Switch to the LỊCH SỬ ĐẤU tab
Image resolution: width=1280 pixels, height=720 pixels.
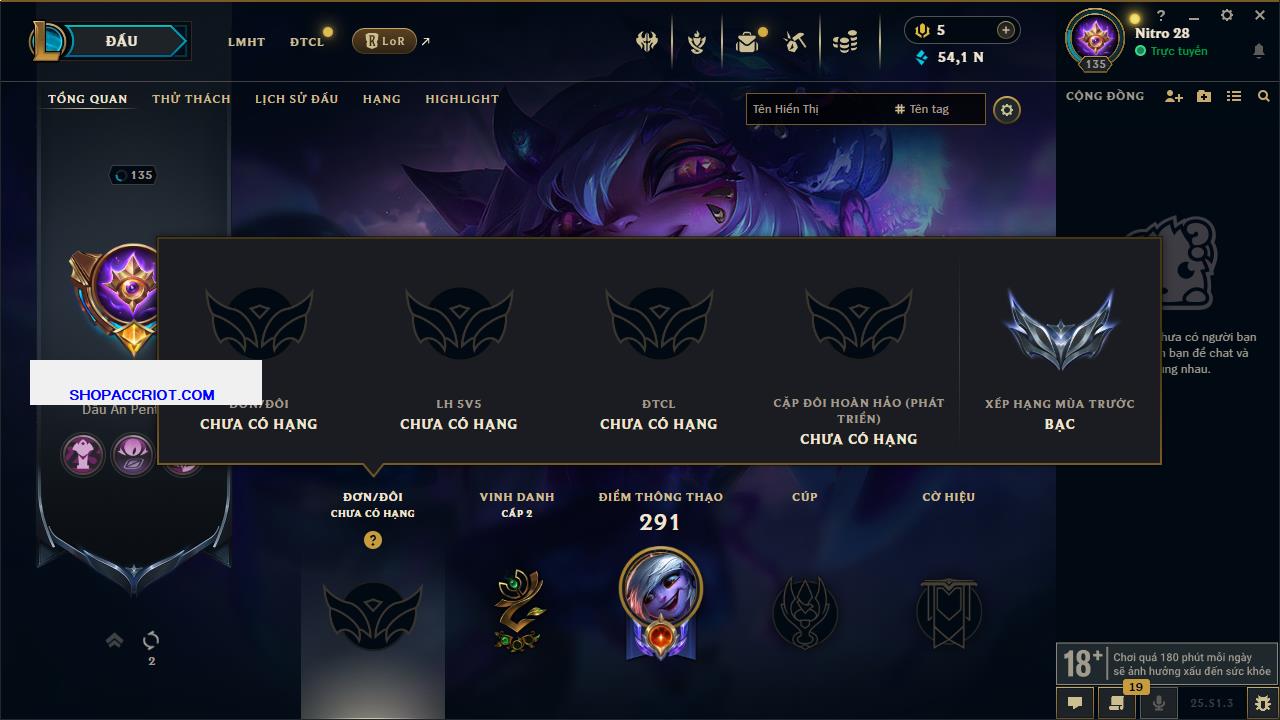pyautogui.click(x=296, y=99)
